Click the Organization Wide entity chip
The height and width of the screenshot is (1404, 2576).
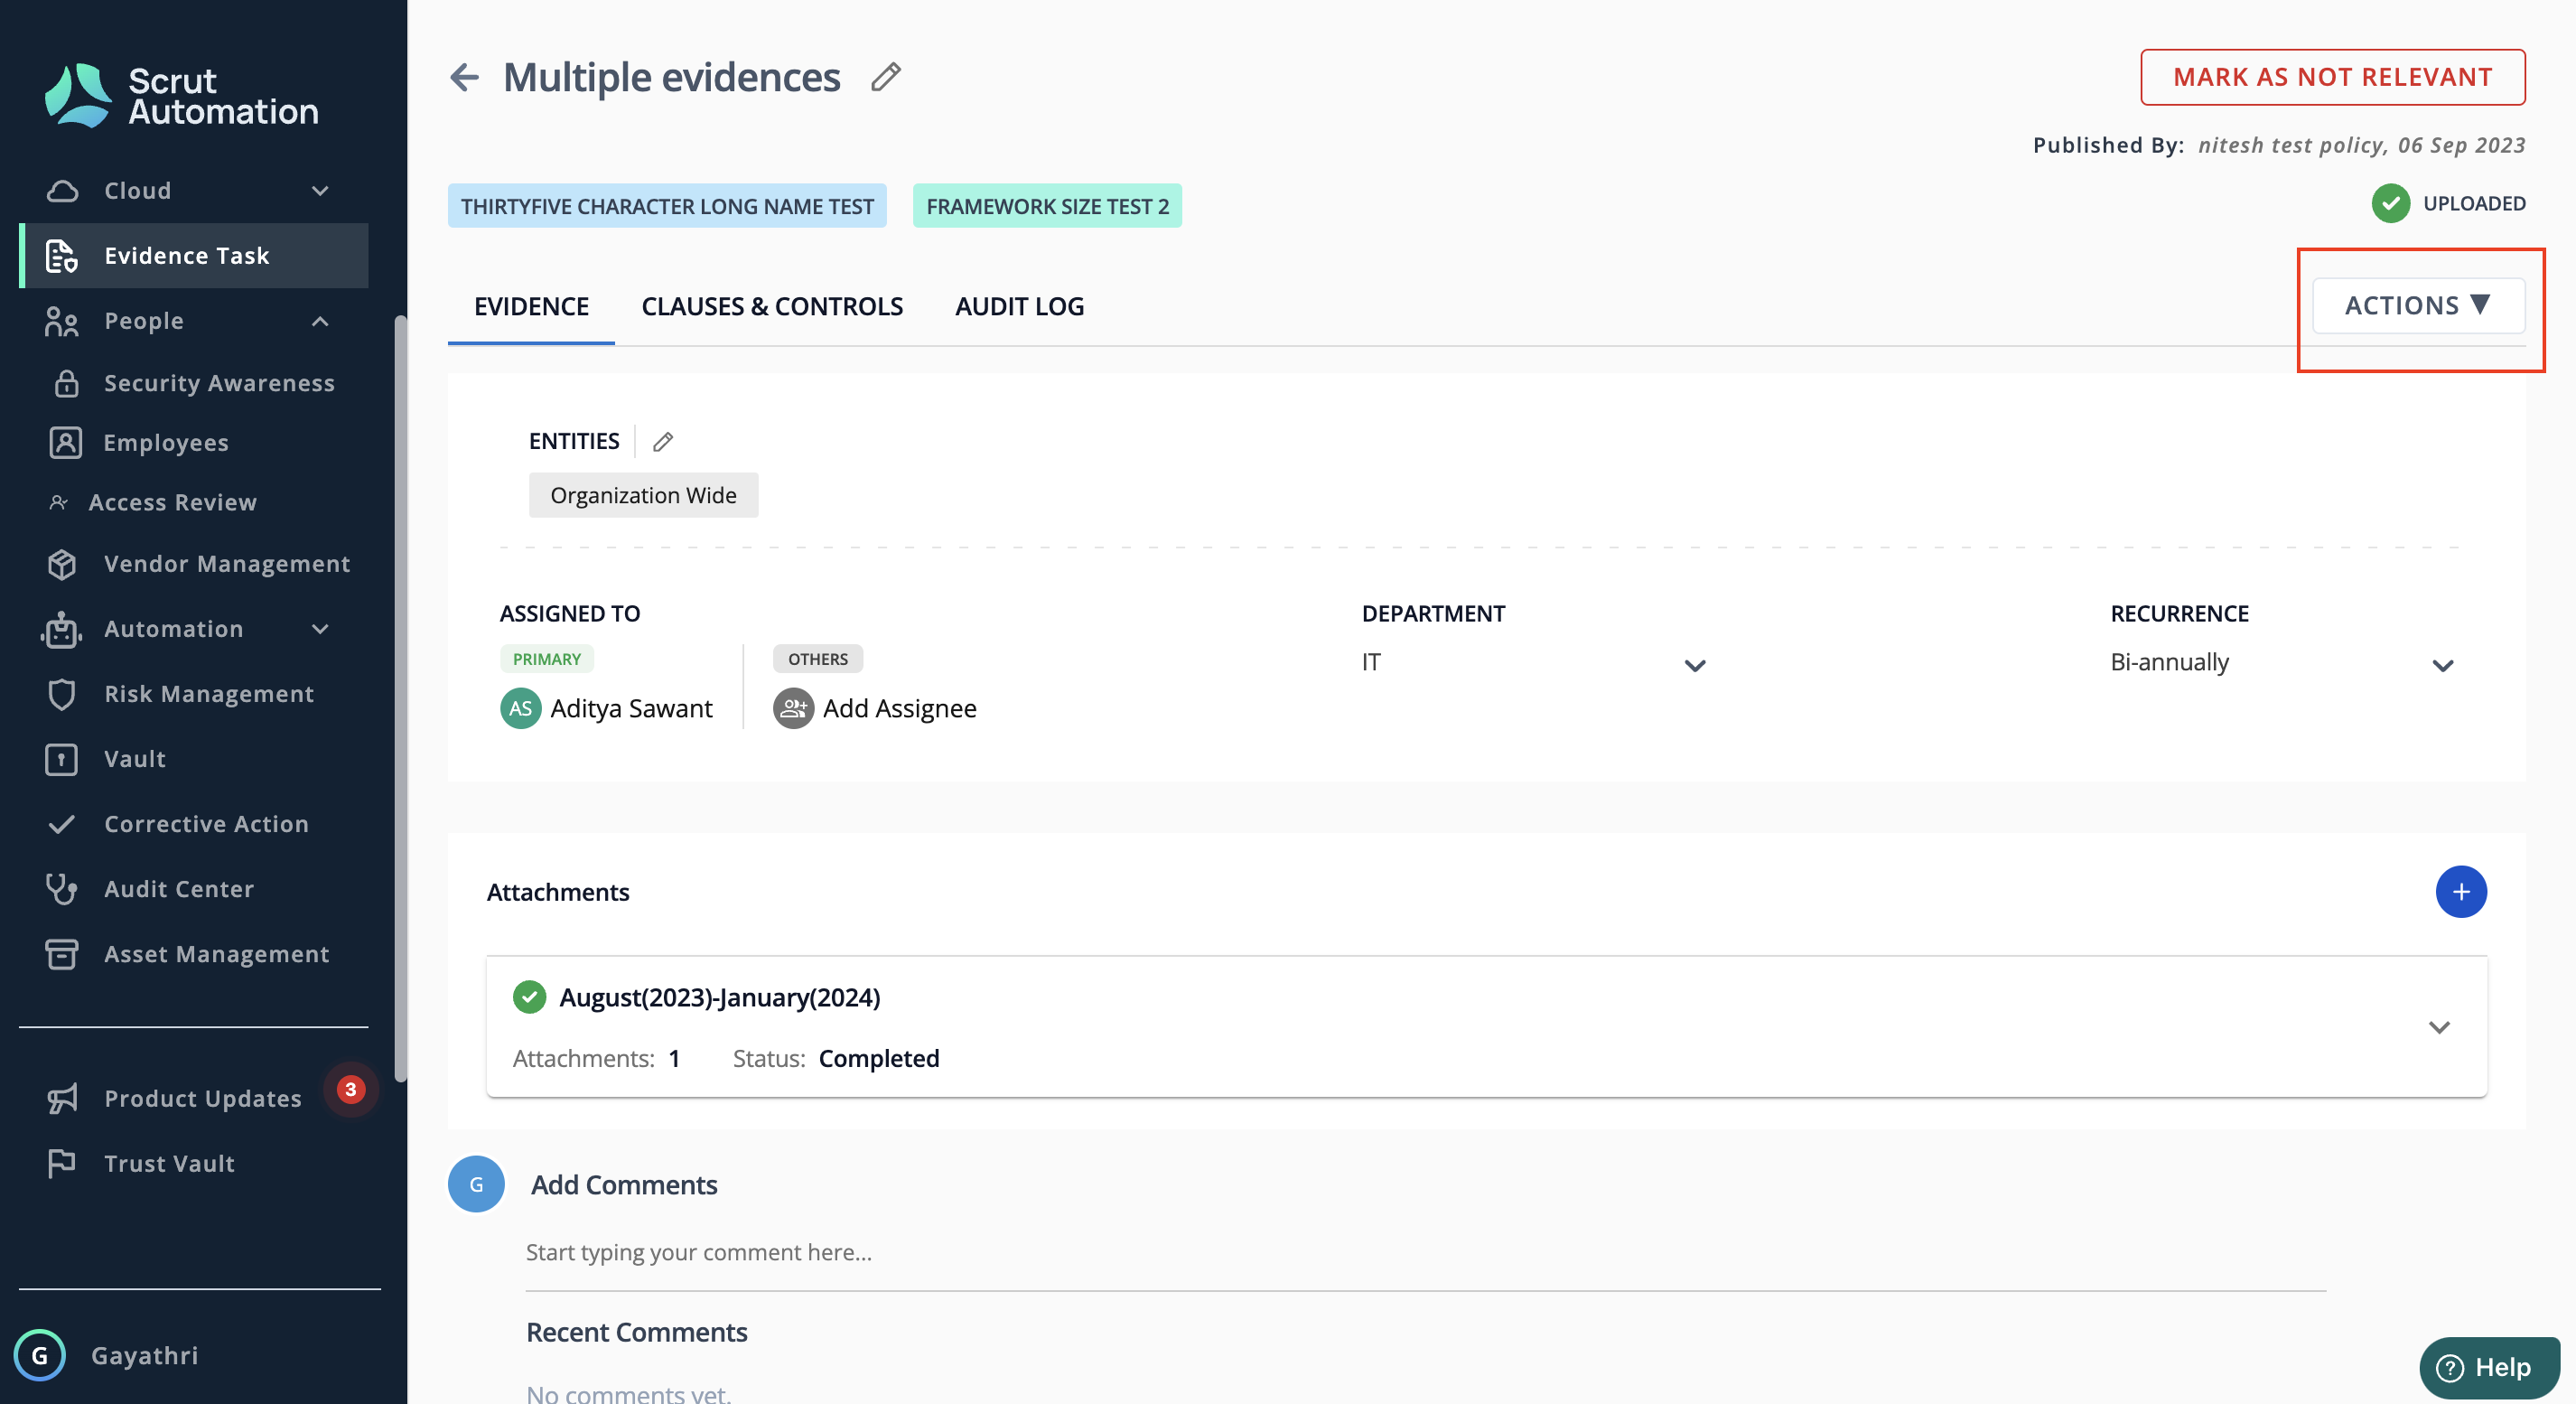click(643, 495)
